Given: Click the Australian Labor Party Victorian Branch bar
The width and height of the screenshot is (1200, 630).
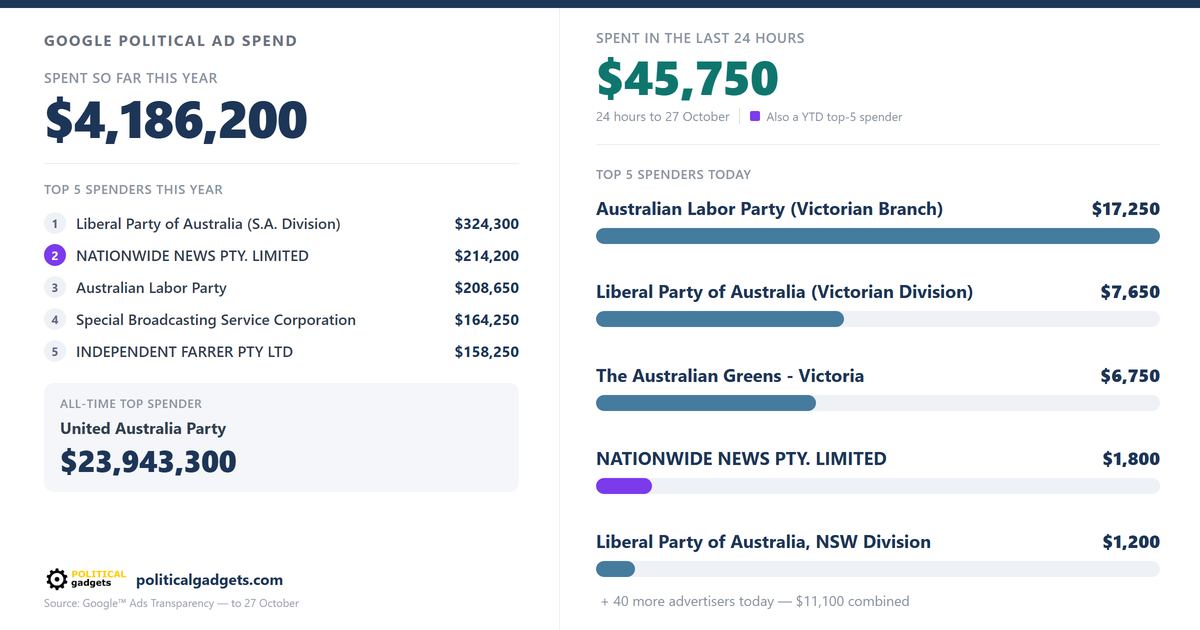Looking at the screenshot, I should coord(878,236).
